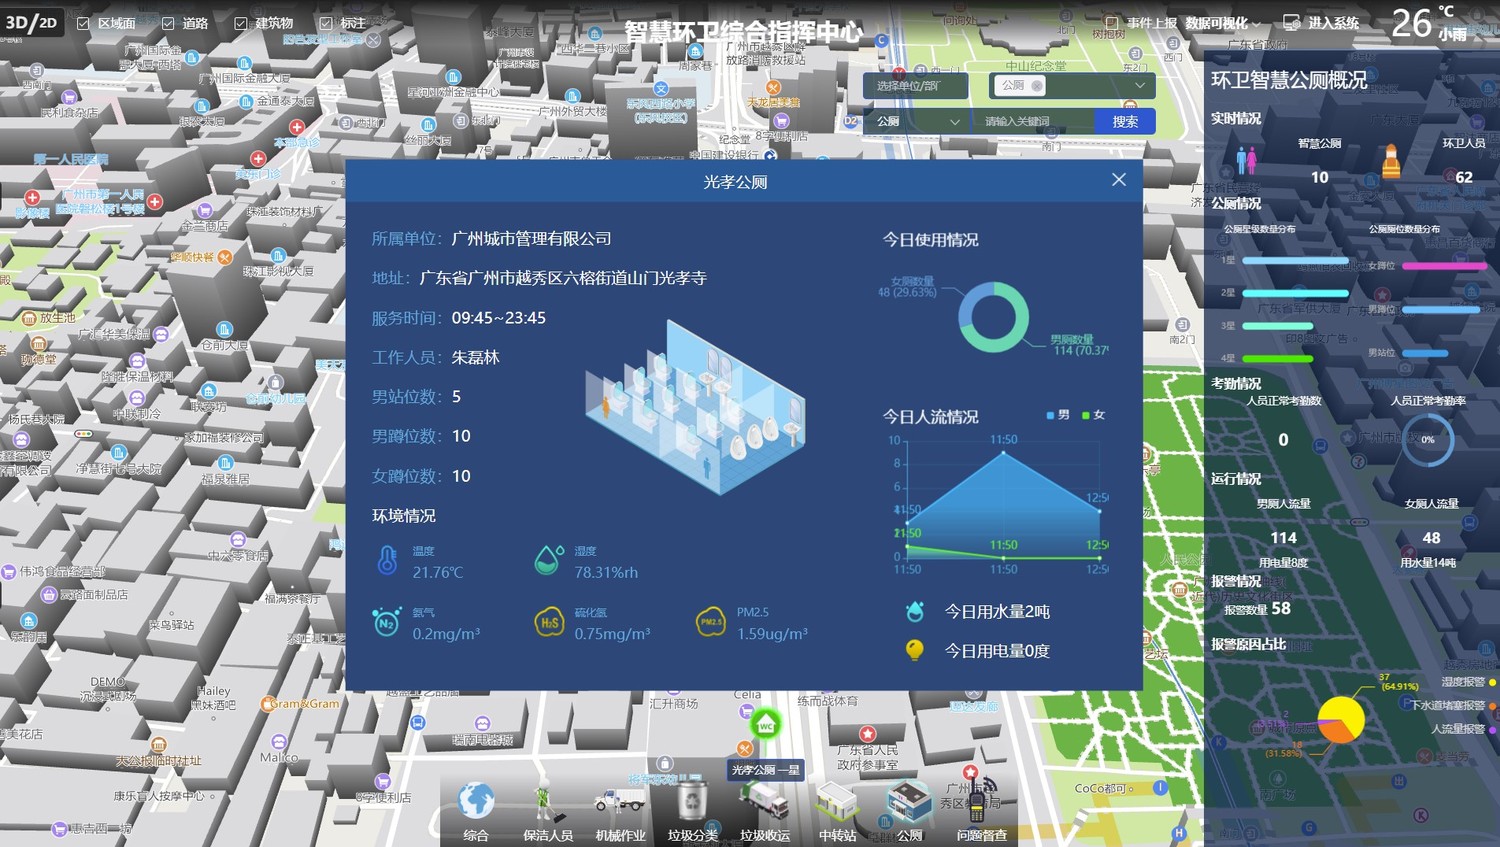Close the 光孝公厕 detail dialog
The height and width of the screenshot is (847, 1500).
point(1119,180)
